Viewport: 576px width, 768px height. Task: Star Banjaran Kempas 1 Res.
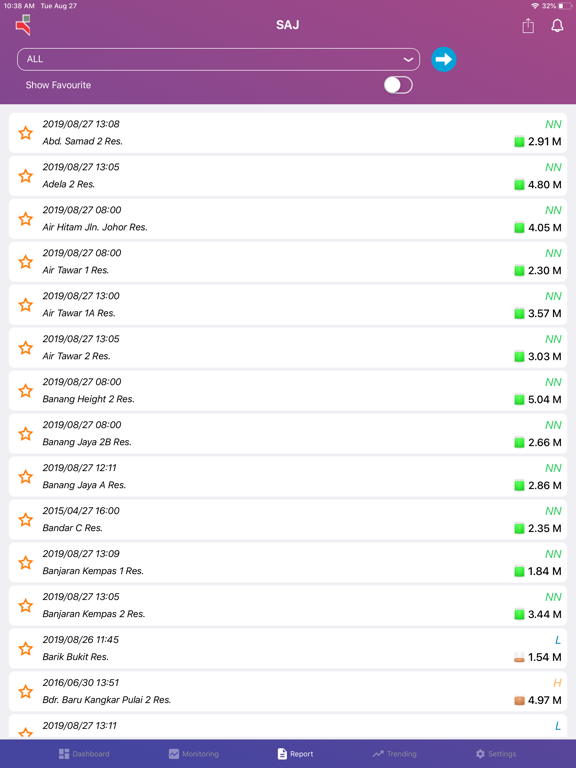pyautogui.click(x=25, y=563)
